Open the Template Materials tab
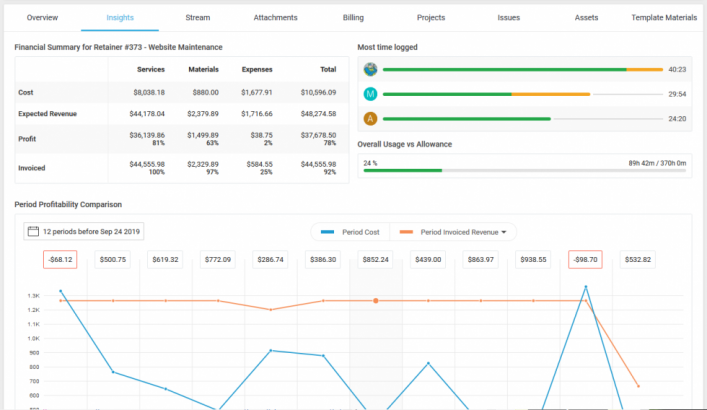Screen dimensions: 707x410 (x=664, y=18)
